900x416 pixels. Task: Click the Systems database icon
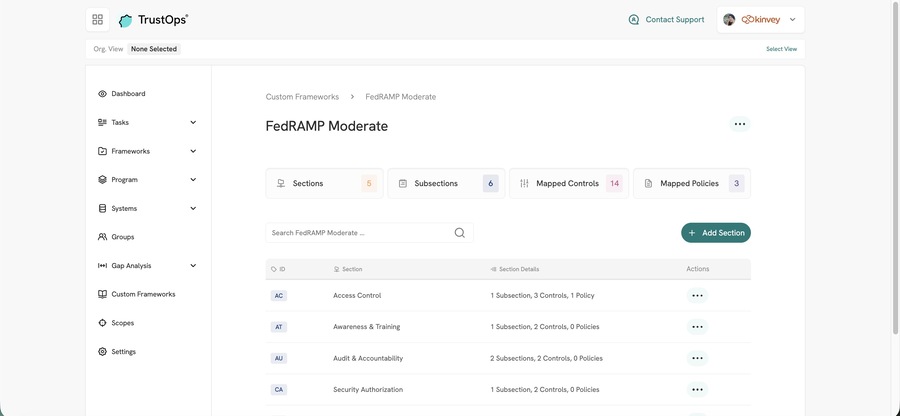point(102,208)
